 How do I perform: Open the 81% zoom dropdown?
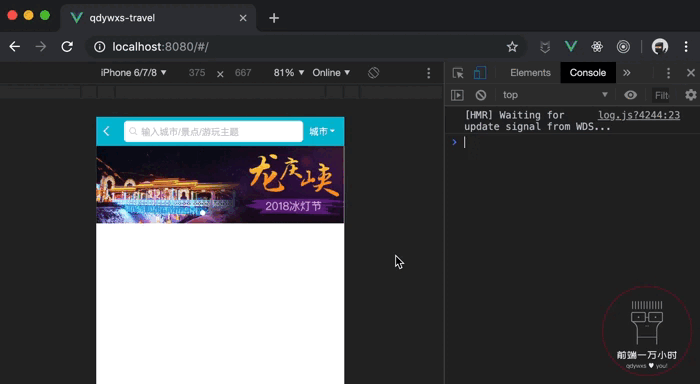tap(289, 73)
